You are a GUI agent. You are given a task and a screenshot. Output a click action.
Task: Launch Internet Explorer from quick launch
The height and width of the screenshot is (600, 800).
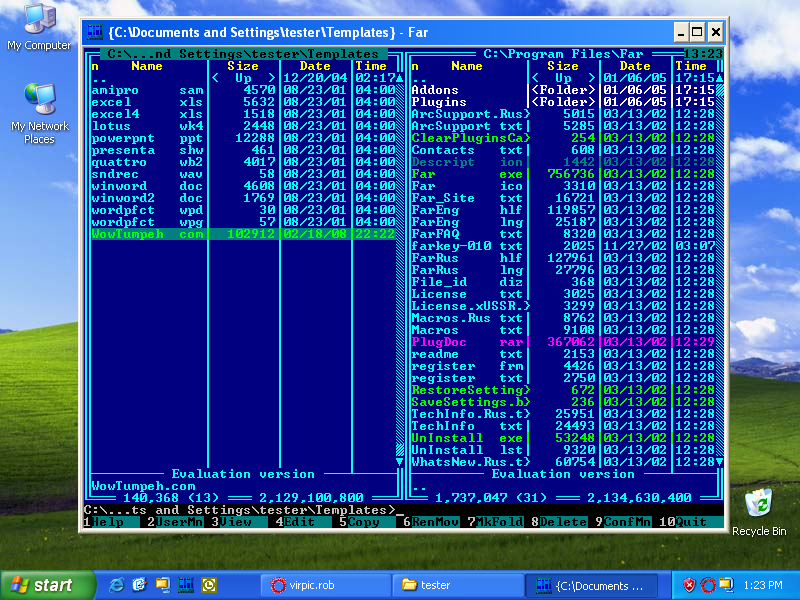coord(116,585)
